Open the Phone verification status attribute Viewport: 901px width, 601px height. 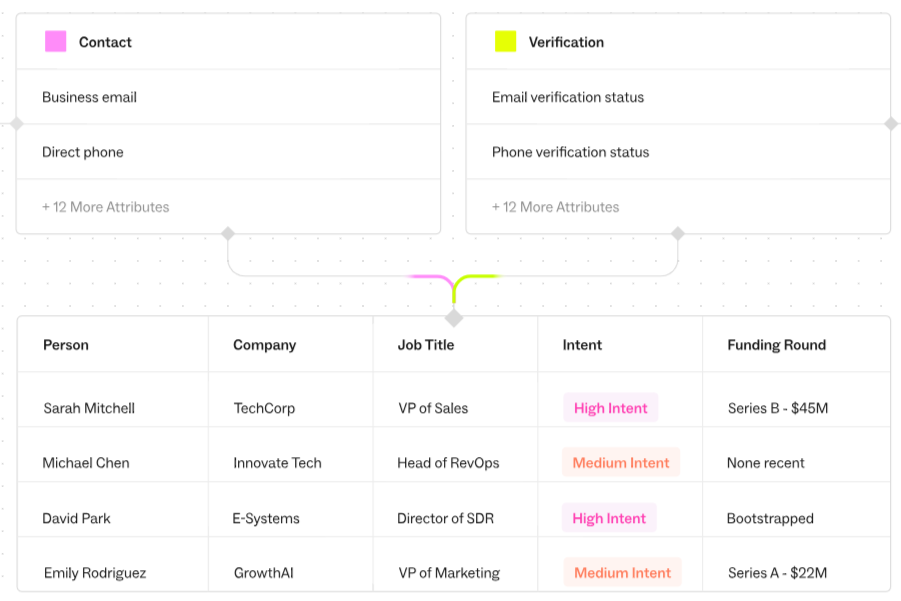click(678, 152)
